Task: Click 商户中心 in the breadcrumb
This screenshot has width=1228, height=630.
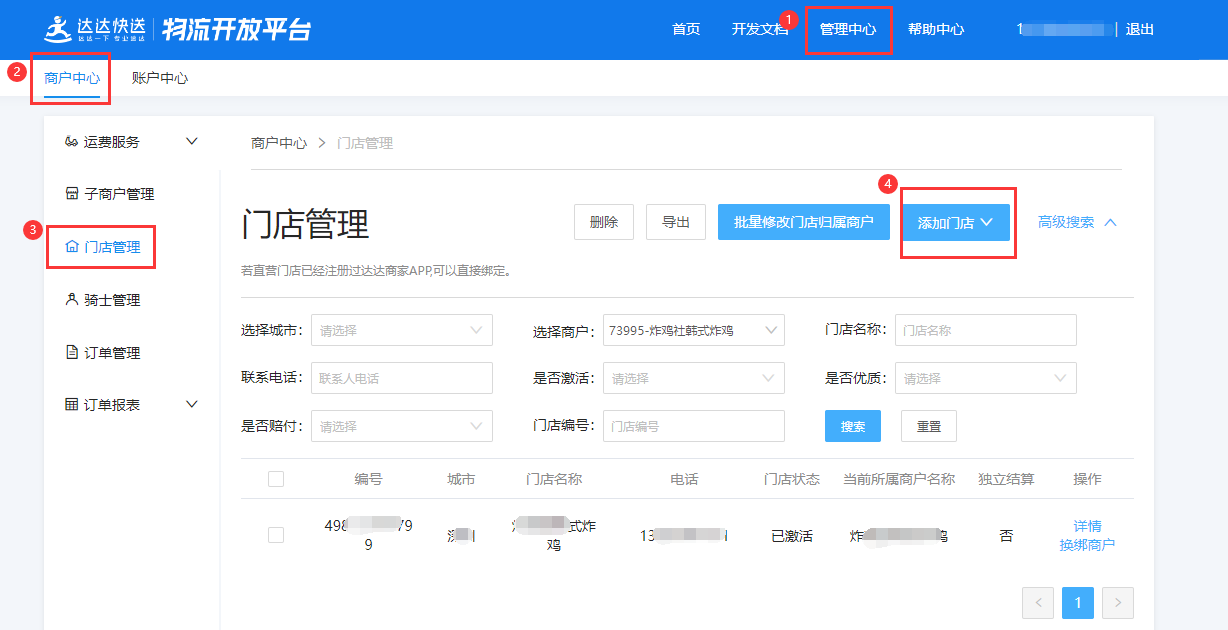Action: click(279, 143)
